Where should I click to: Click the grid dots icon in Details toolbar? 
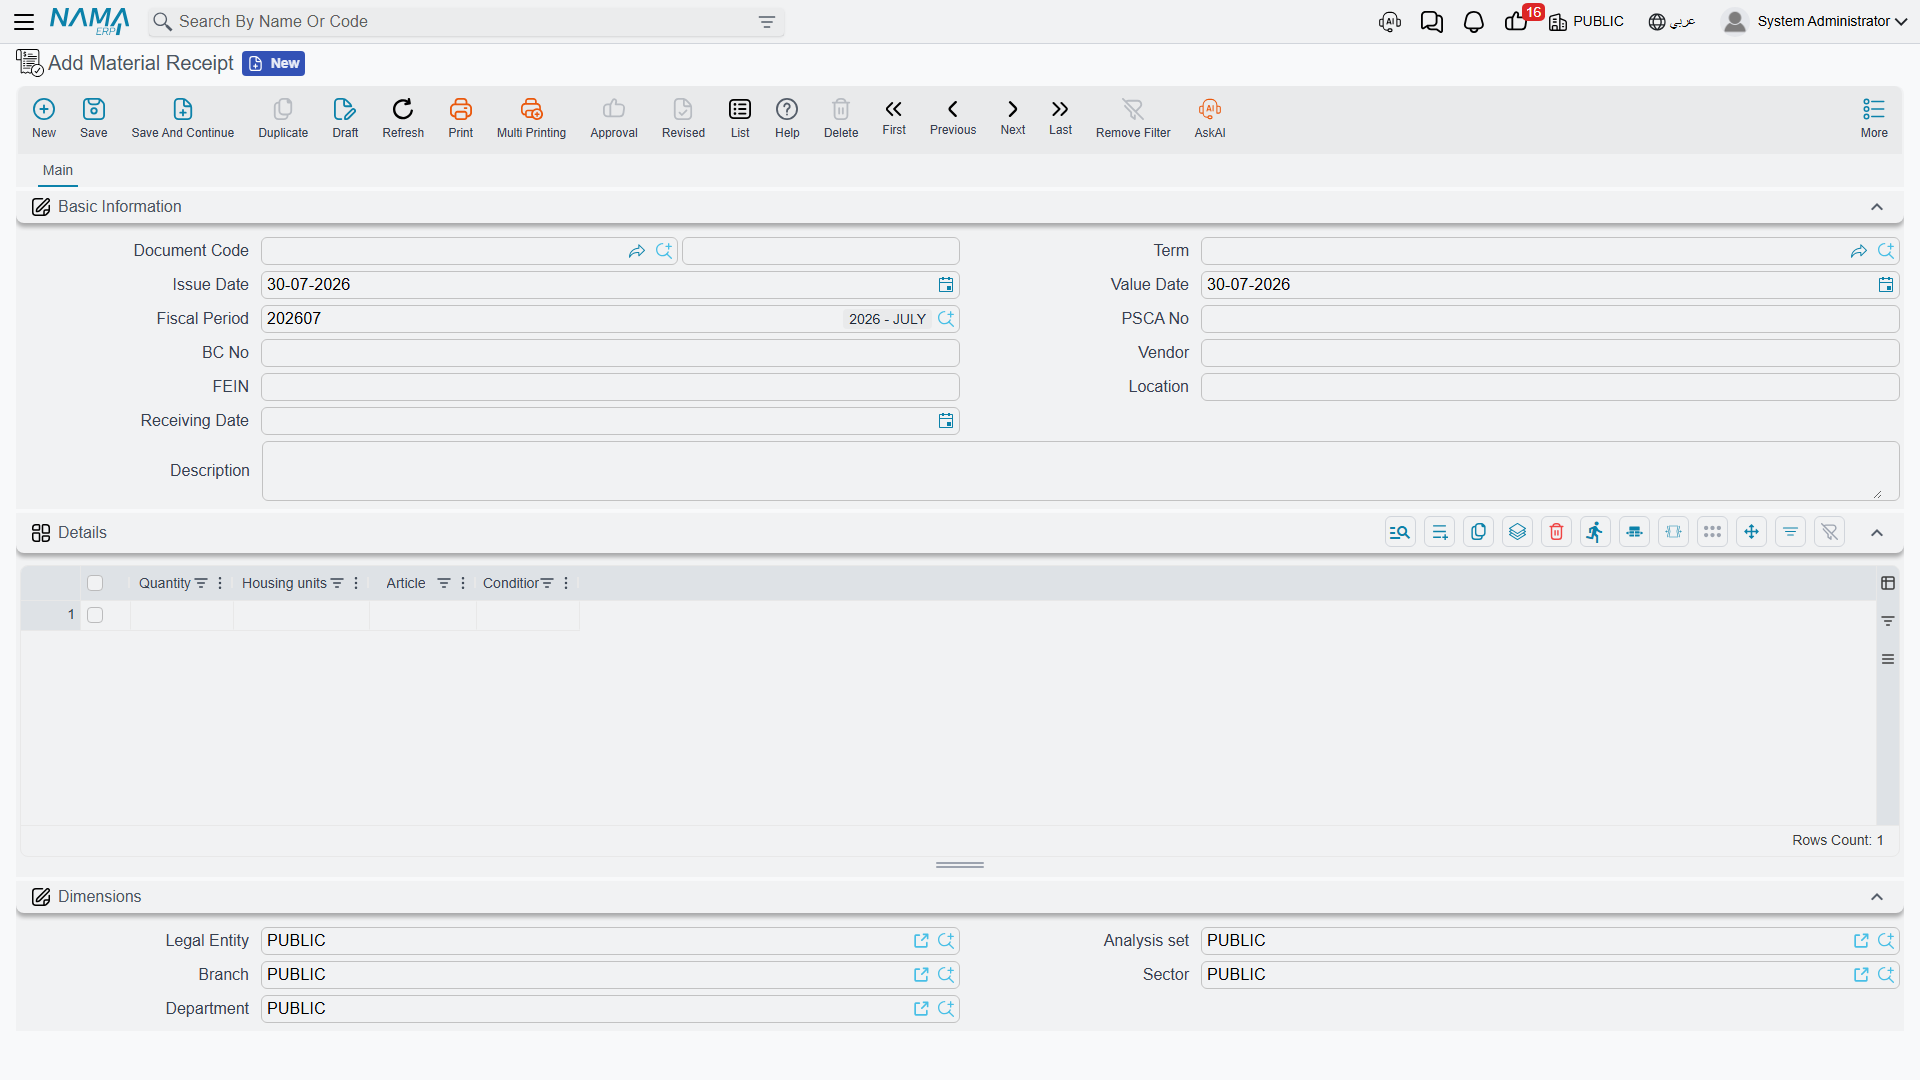(1712, 533)
